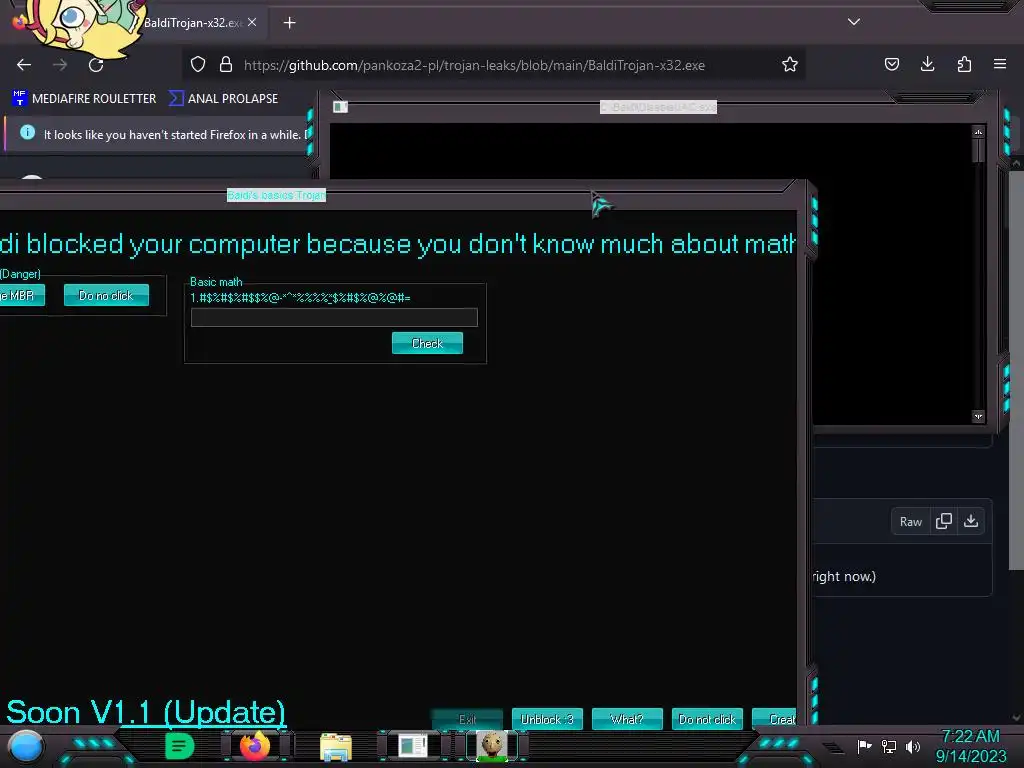This screenshot has height=768, width=1024.
Task: Focus the Basic math answer field
Action: pos(334,317)
